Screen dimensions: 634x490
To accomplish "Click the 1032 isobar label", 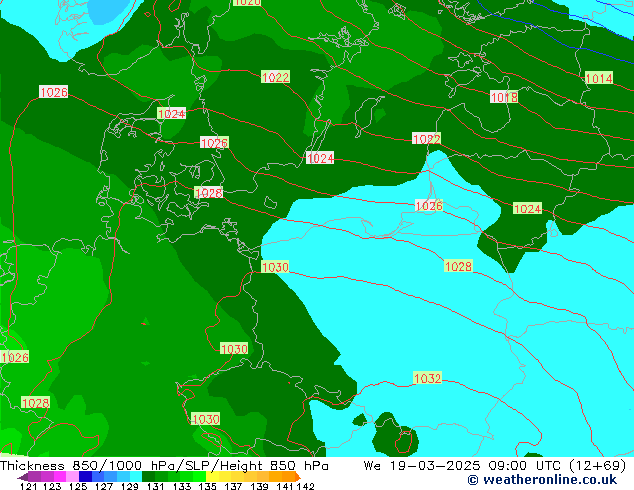I will (x=427, y=378).
